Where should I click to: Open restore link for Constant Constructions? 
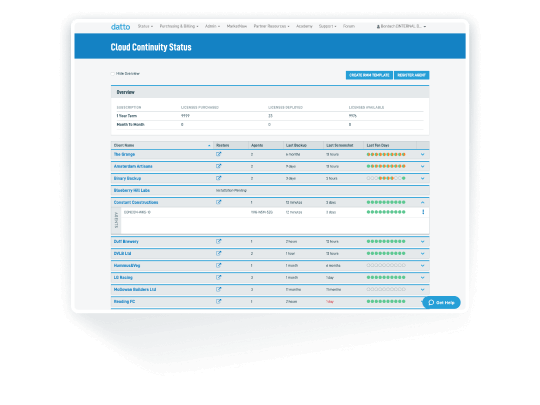tap(218, 202)
